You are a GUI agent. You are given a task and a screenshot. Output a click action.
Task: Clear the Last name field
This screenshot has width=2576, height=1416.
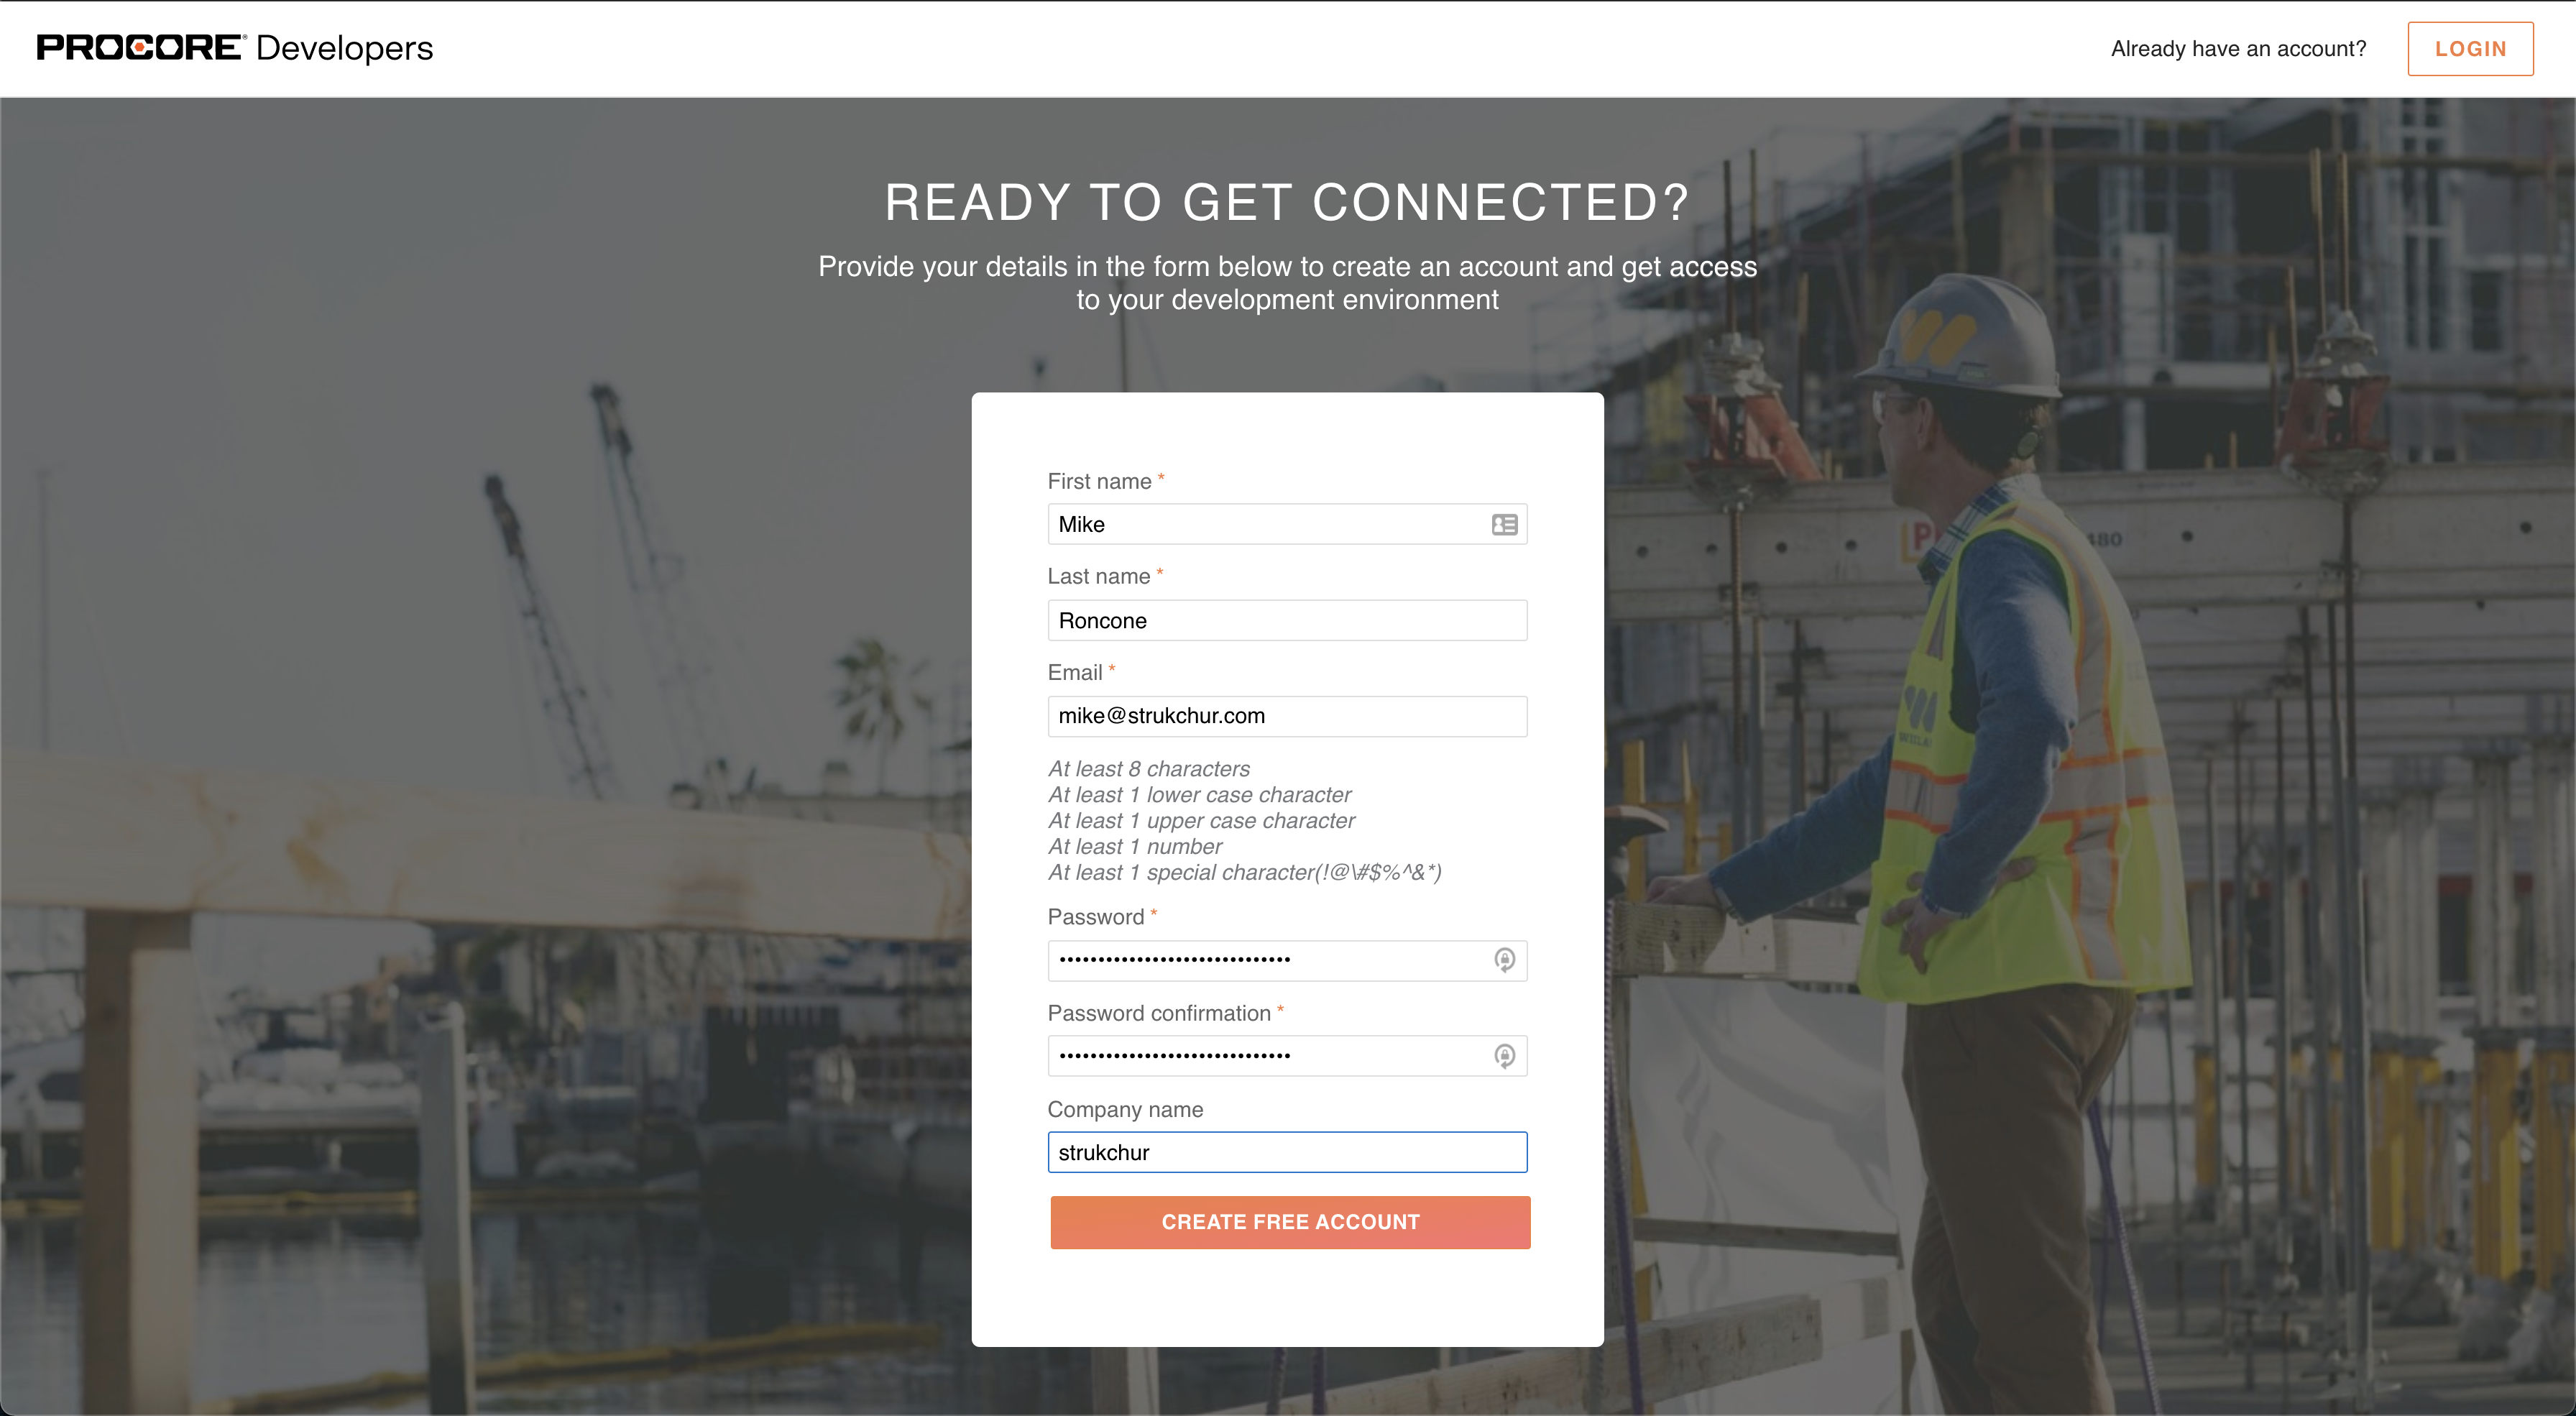pyautogui.click(x=1287, y=619)
